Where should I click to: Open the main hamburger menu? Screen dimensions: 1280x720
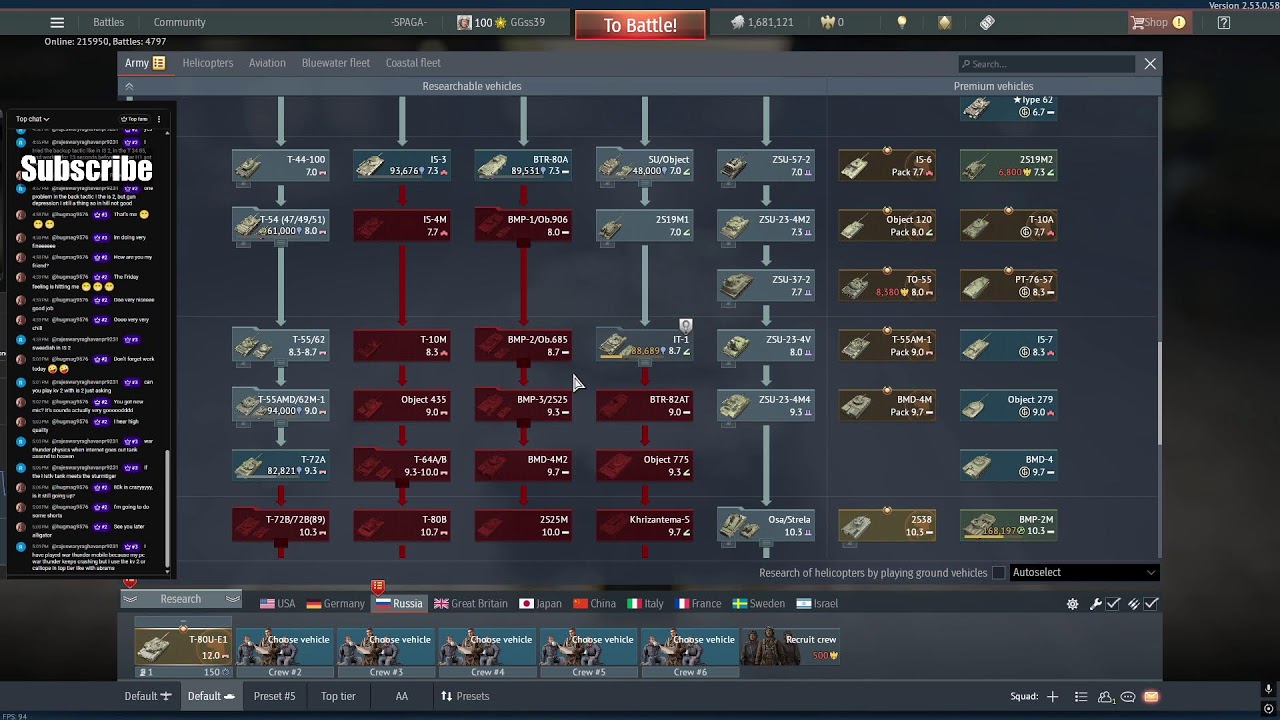pos(57,22)
